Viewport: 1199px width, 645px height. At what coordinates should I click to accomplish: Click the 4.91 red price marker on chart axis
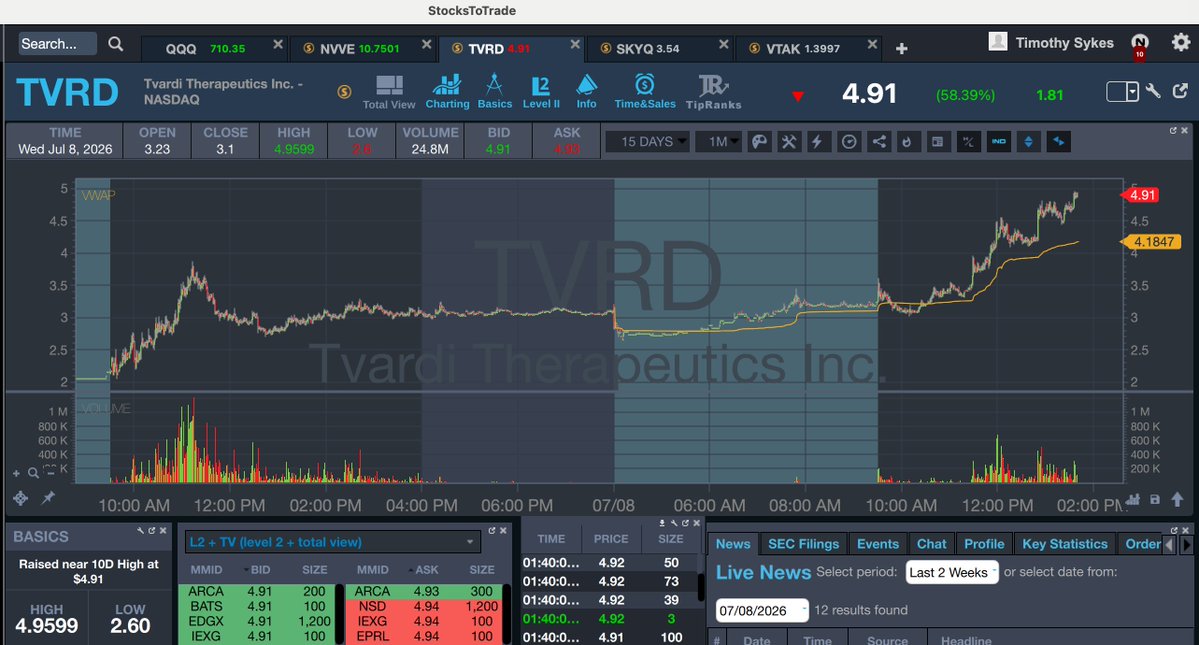(x=1141, y=195)
